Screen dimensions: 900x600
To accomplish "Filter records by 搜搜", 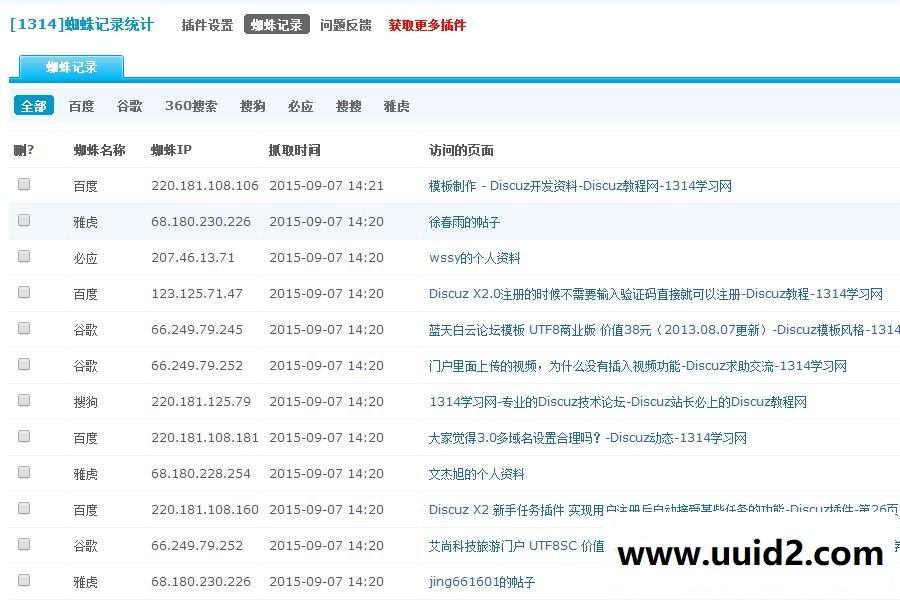I will point(348,105).
